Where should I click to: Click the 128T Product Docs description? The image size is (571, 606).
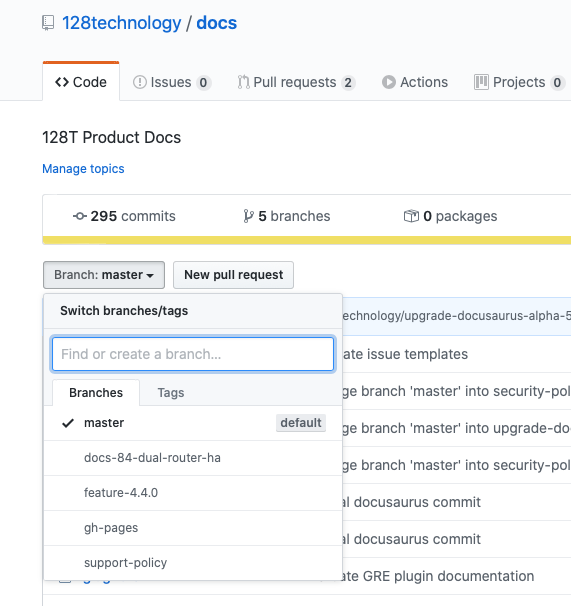coord(111,138)
